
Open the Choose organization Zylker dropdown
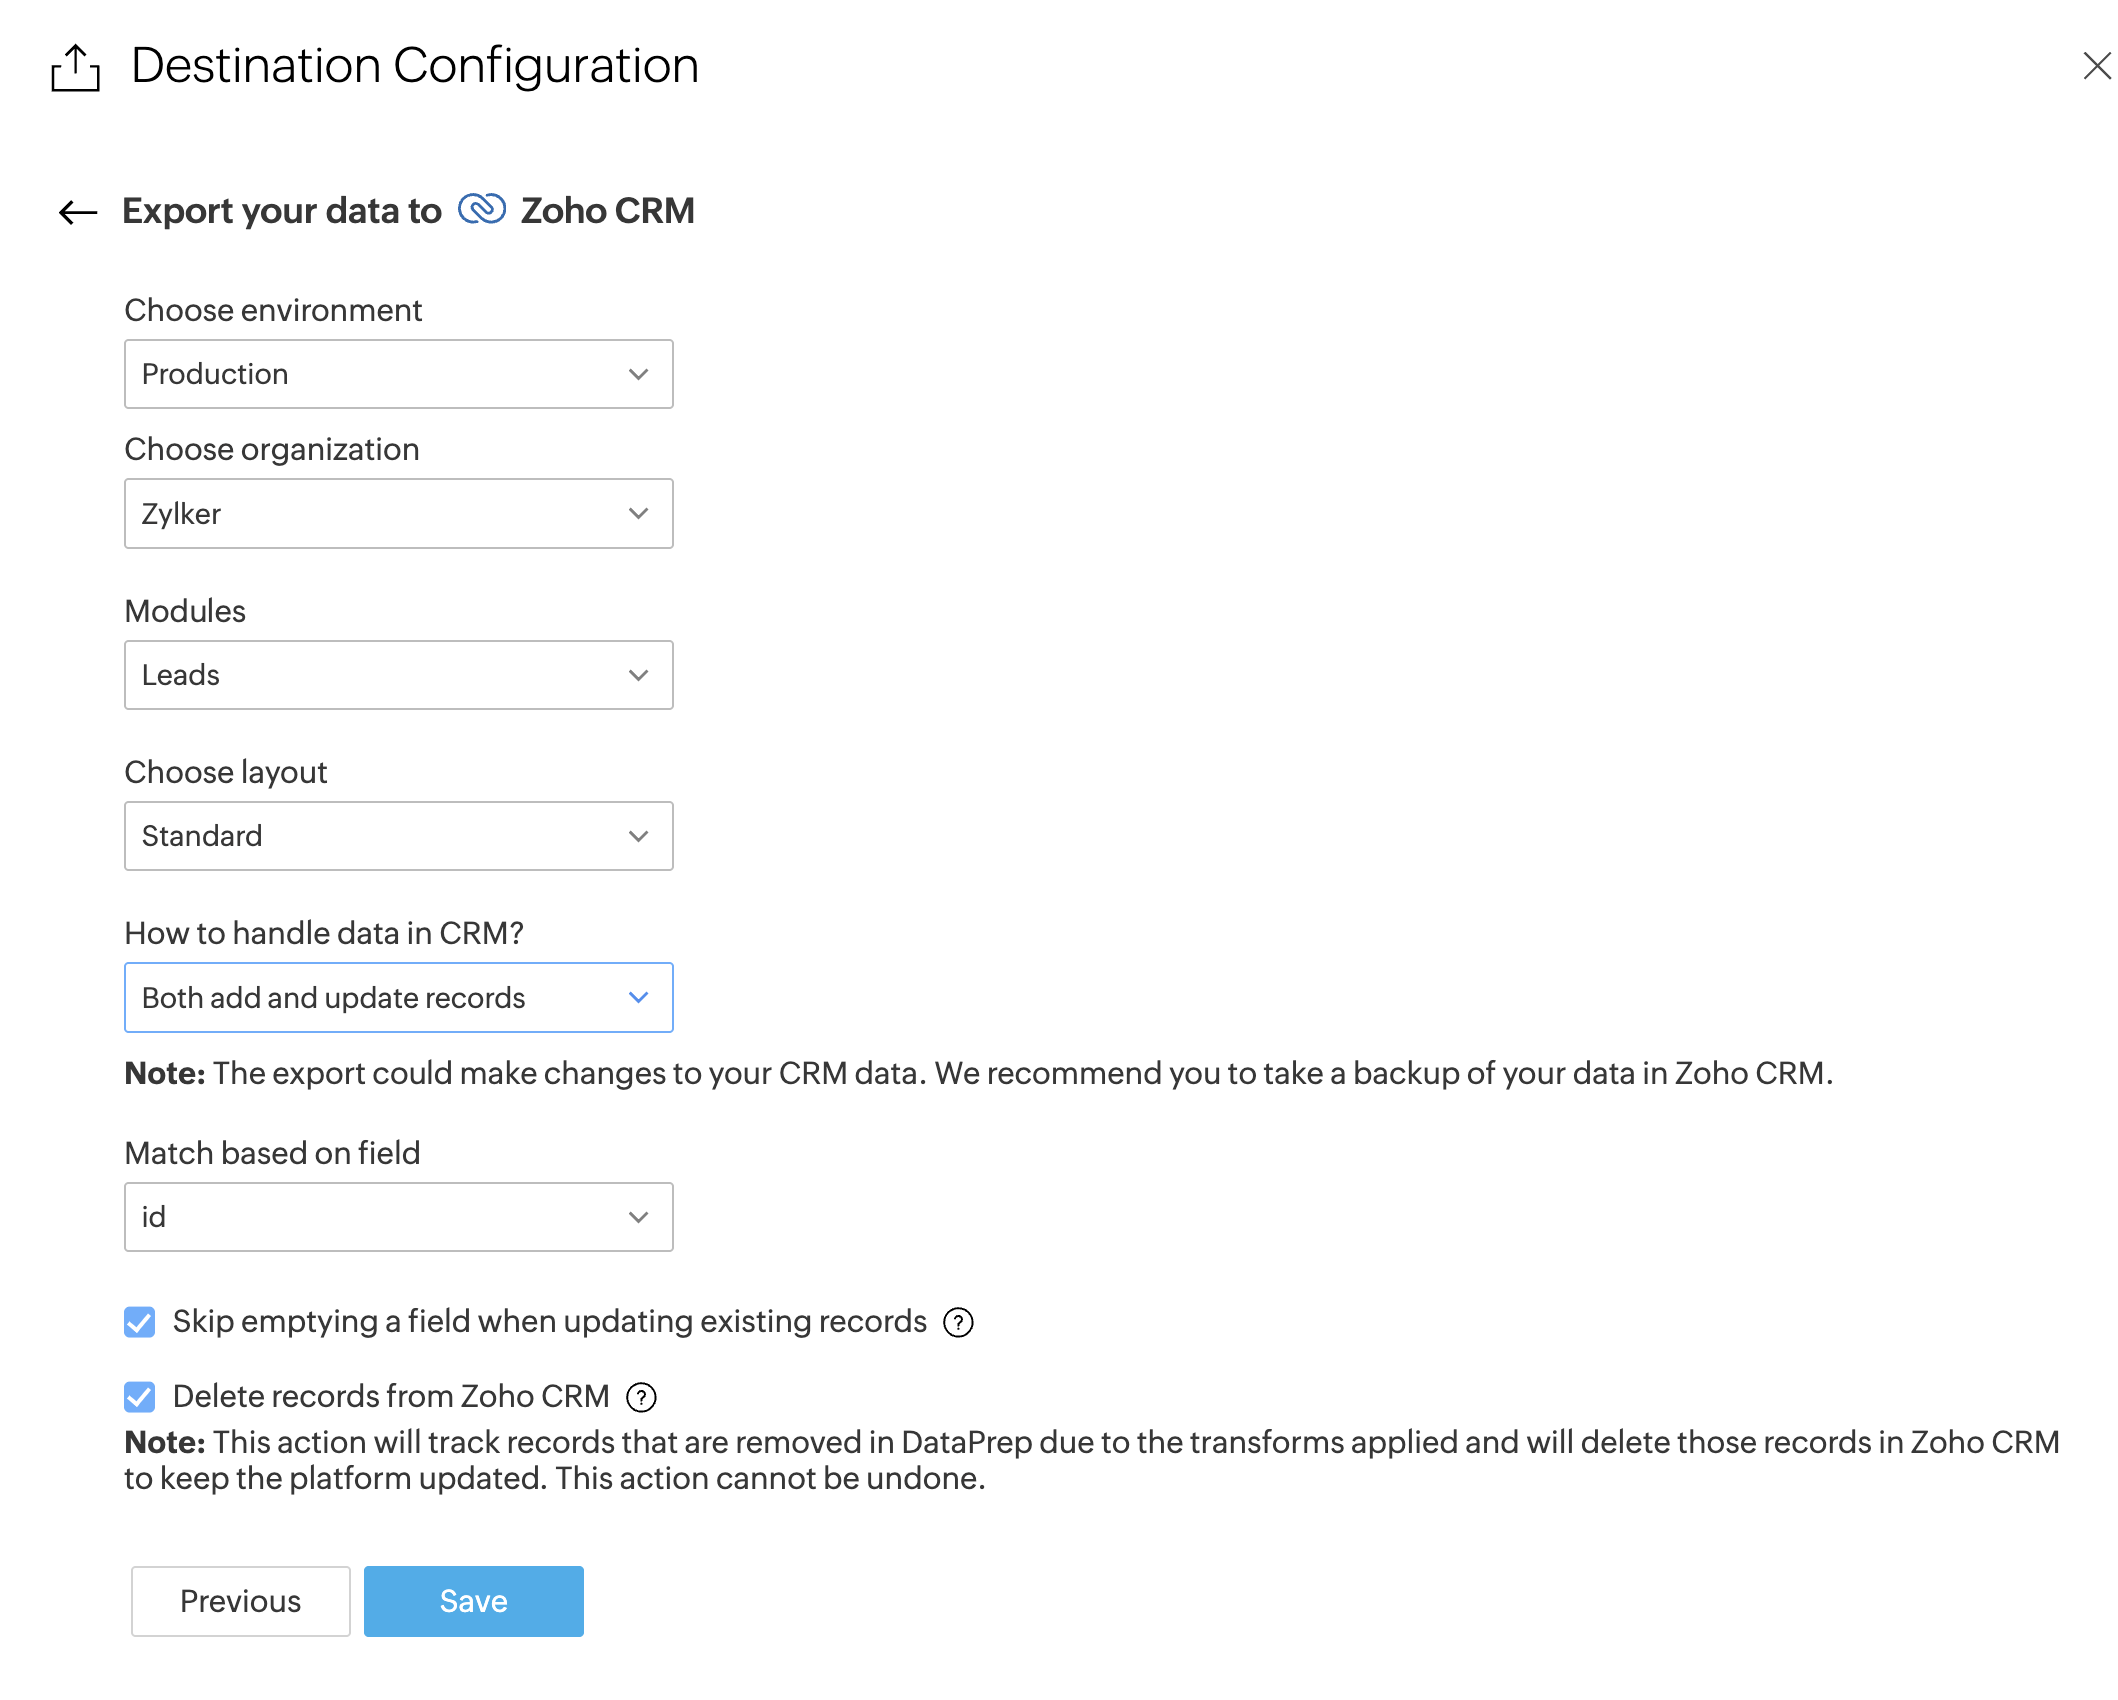pos(398,513)
